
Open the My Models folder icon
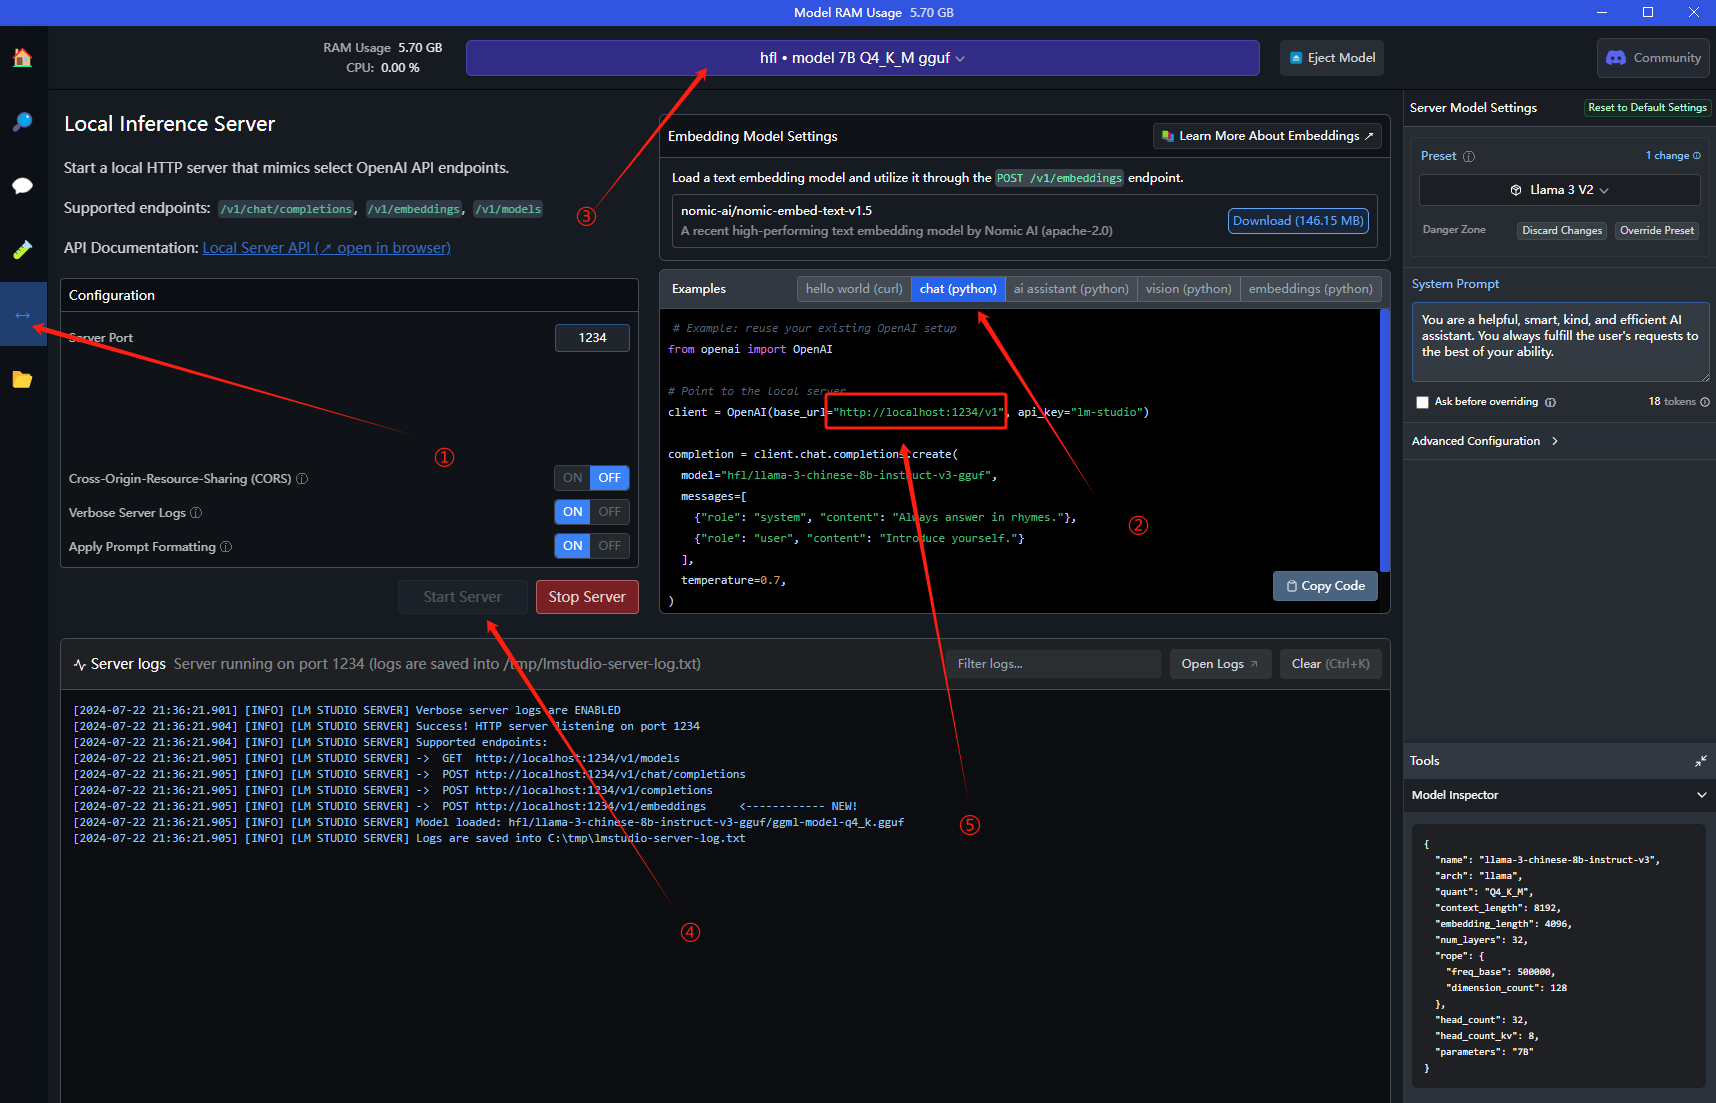click(x=22, y=379)
